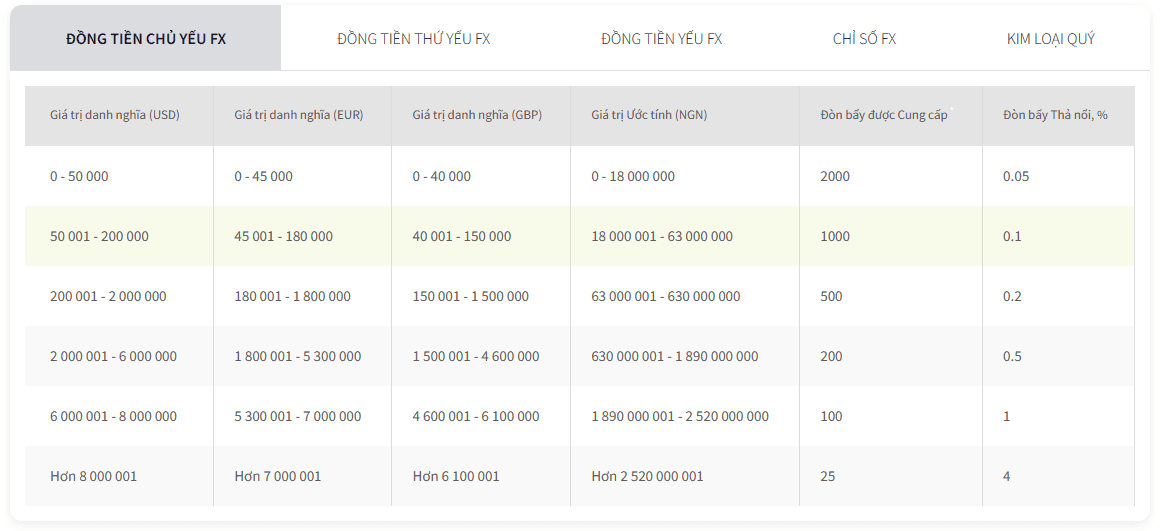Open the ĐỒNG TIỀN YẾU FX tab
The width and height of the screenshot is (1160, 531).
(x=661, y=38)
